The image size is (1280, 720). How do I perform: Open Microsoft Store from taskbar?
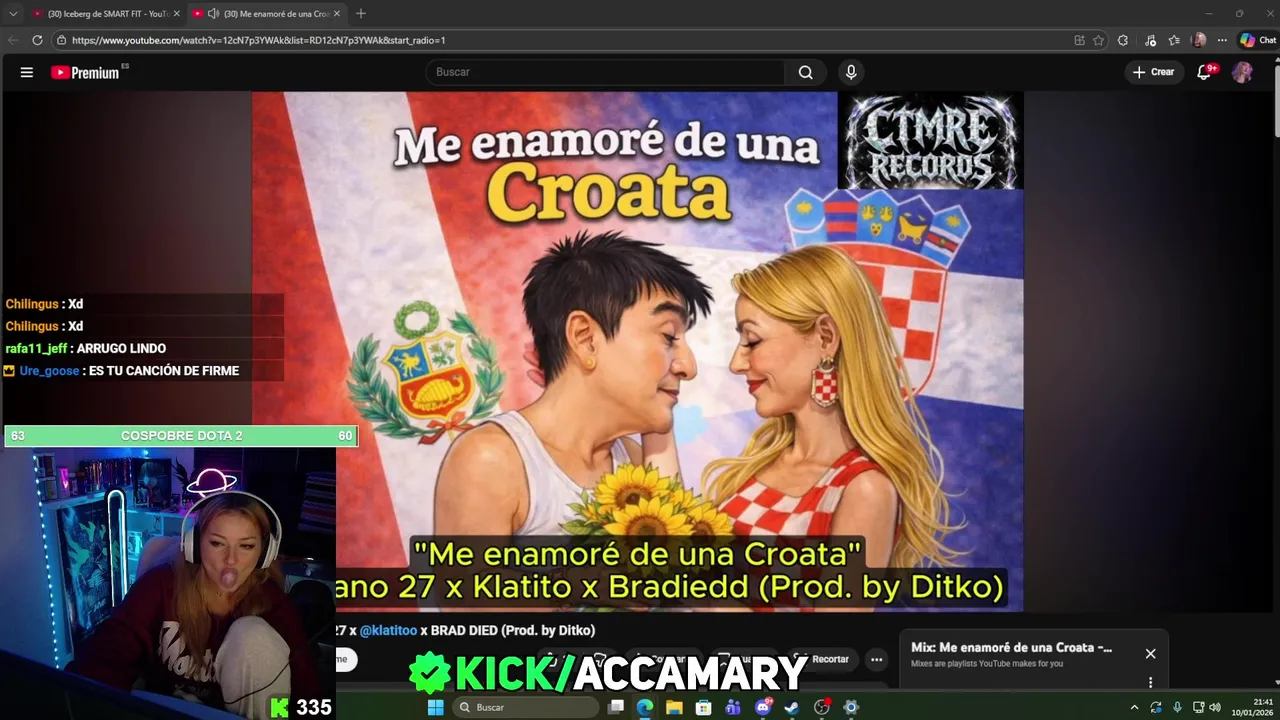[x=703, y=707]
